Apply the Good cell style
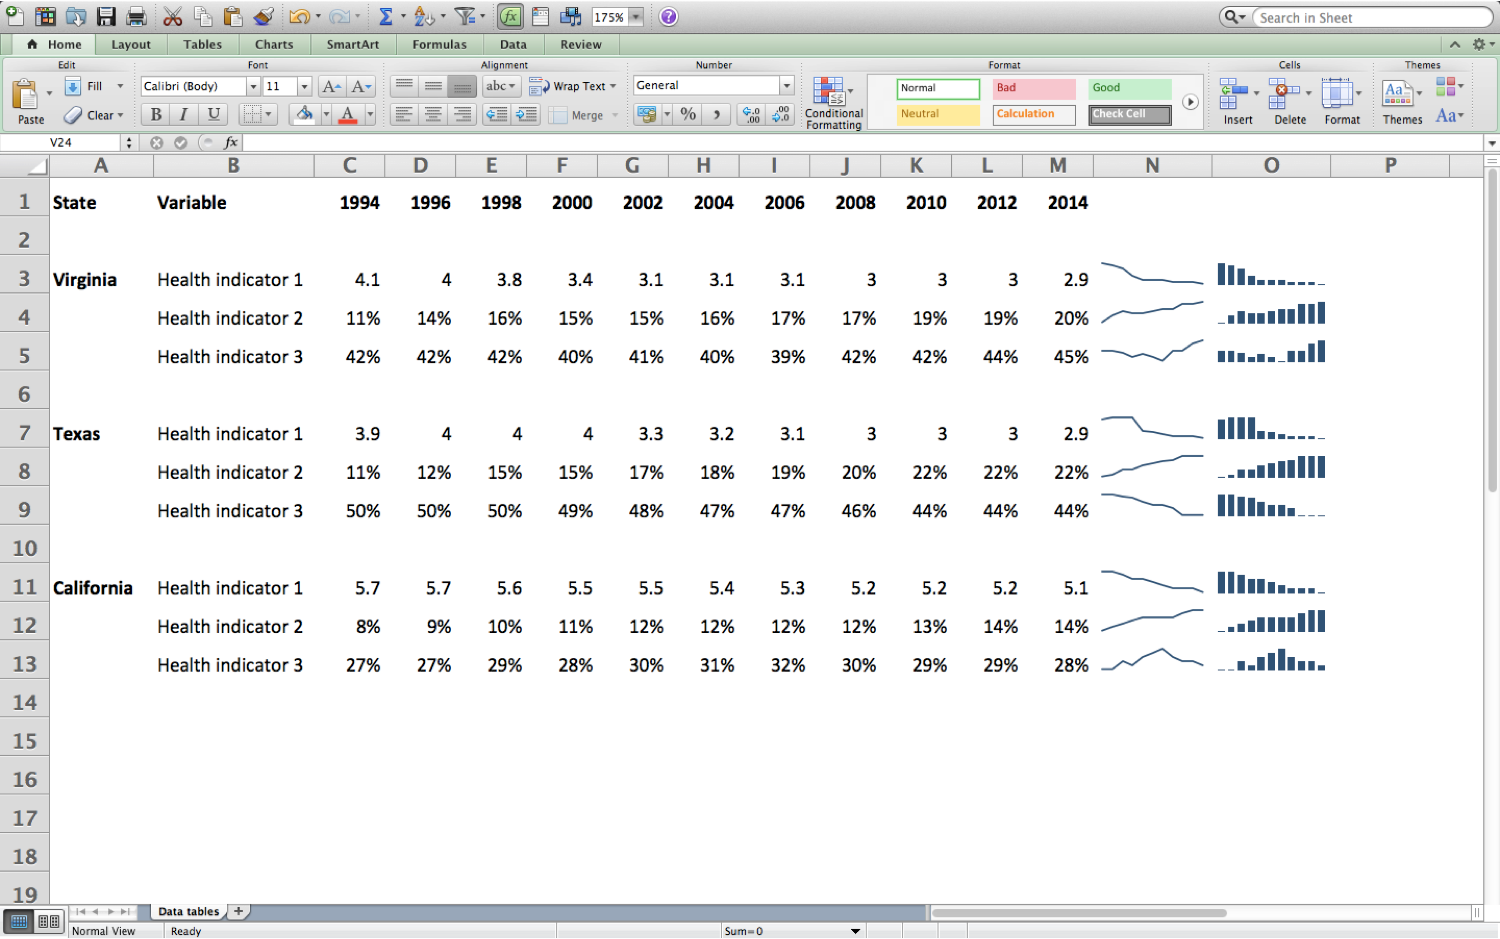This screenshot has width=1500, height=939. [1130, 89]
